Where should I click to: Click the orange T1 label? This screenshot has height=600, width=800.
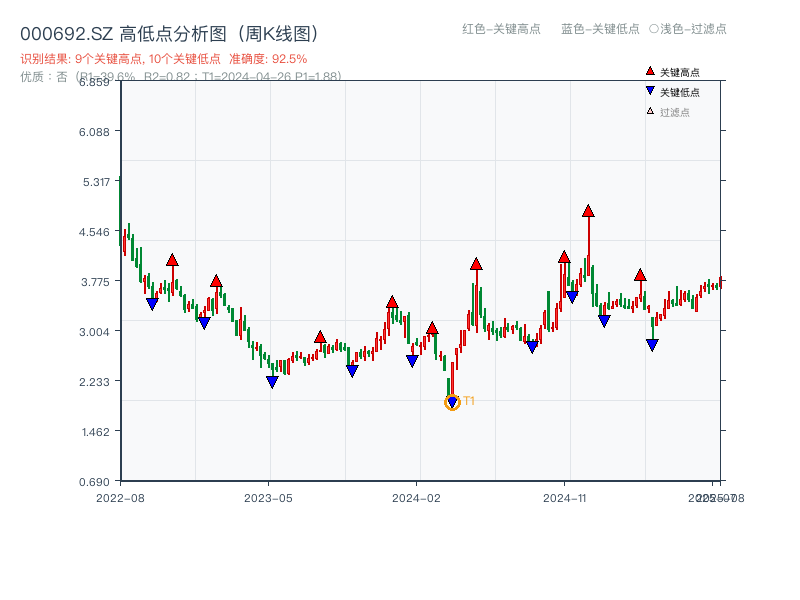click(x=469, y=401)
